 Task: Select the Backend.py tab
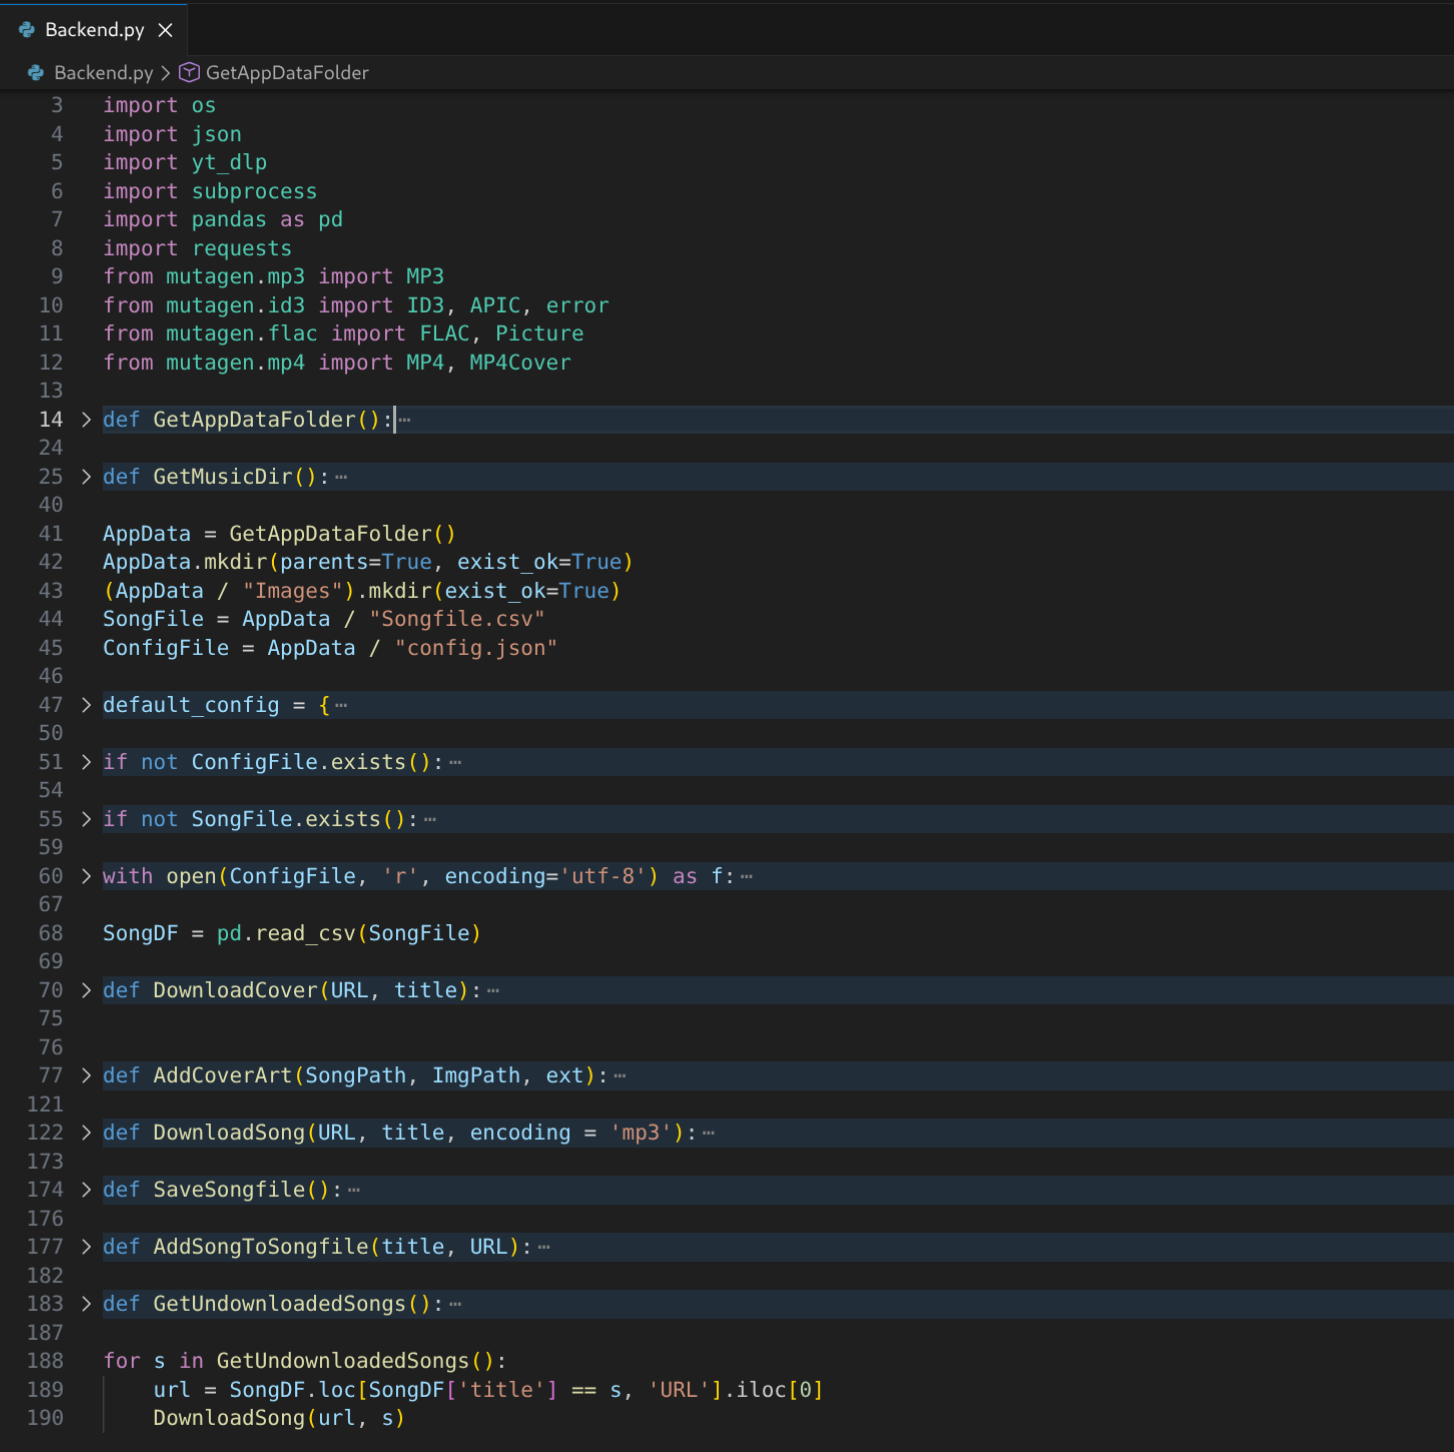(x=94, y=30)
